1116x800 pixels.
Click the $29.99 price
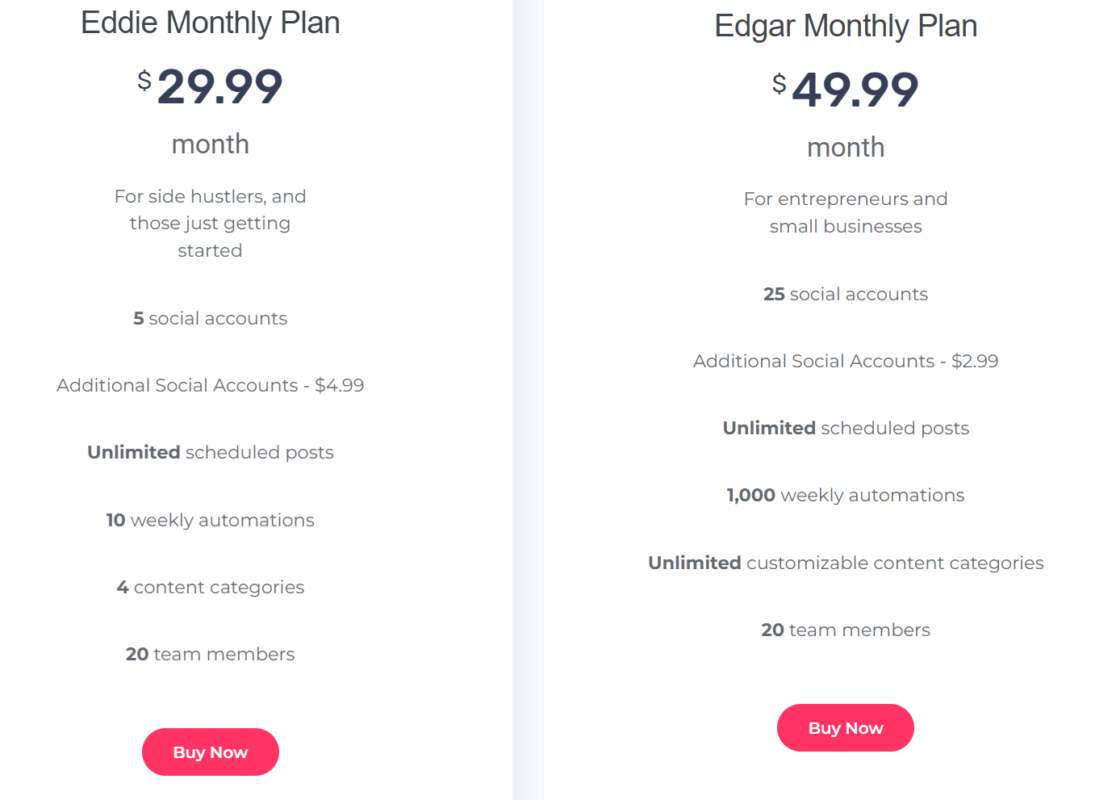coord(210,87)
